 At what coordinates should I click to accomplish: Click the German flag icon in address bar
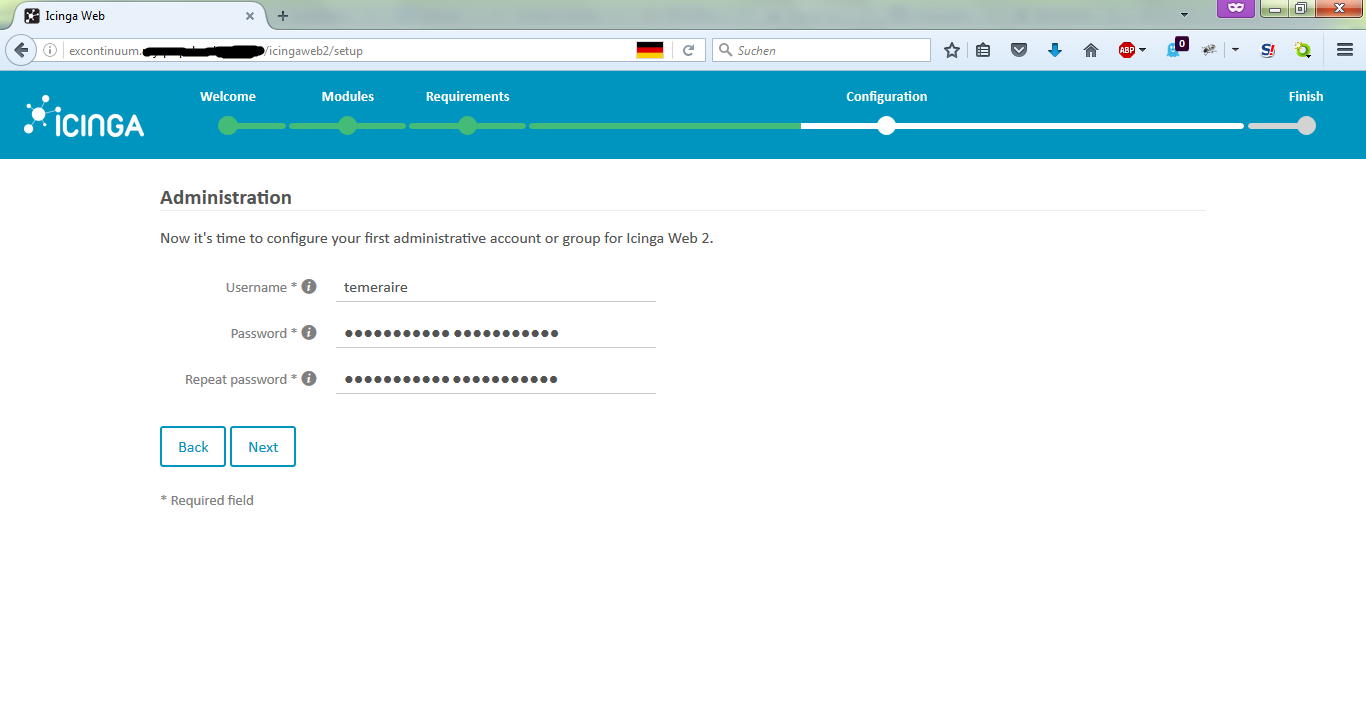650,50
